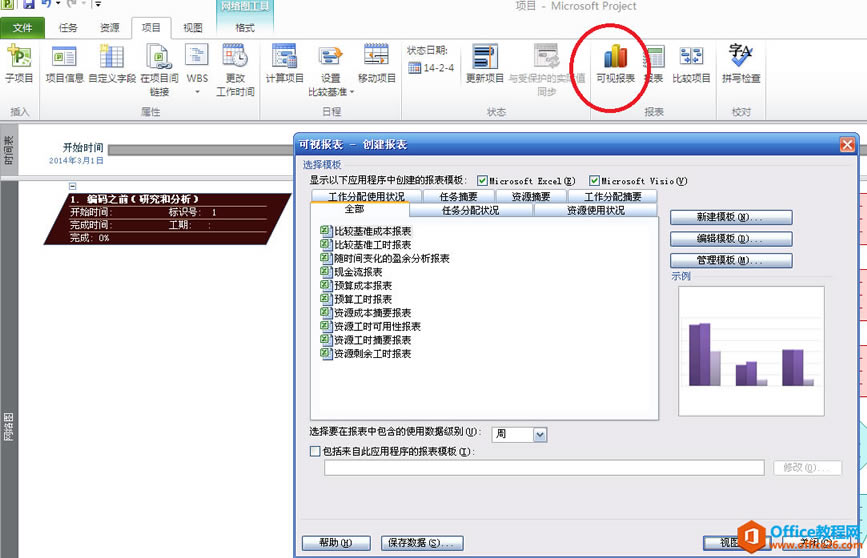Open Set Baseline dropdown
The image size is (867, 558).
[x=331, y=70]
